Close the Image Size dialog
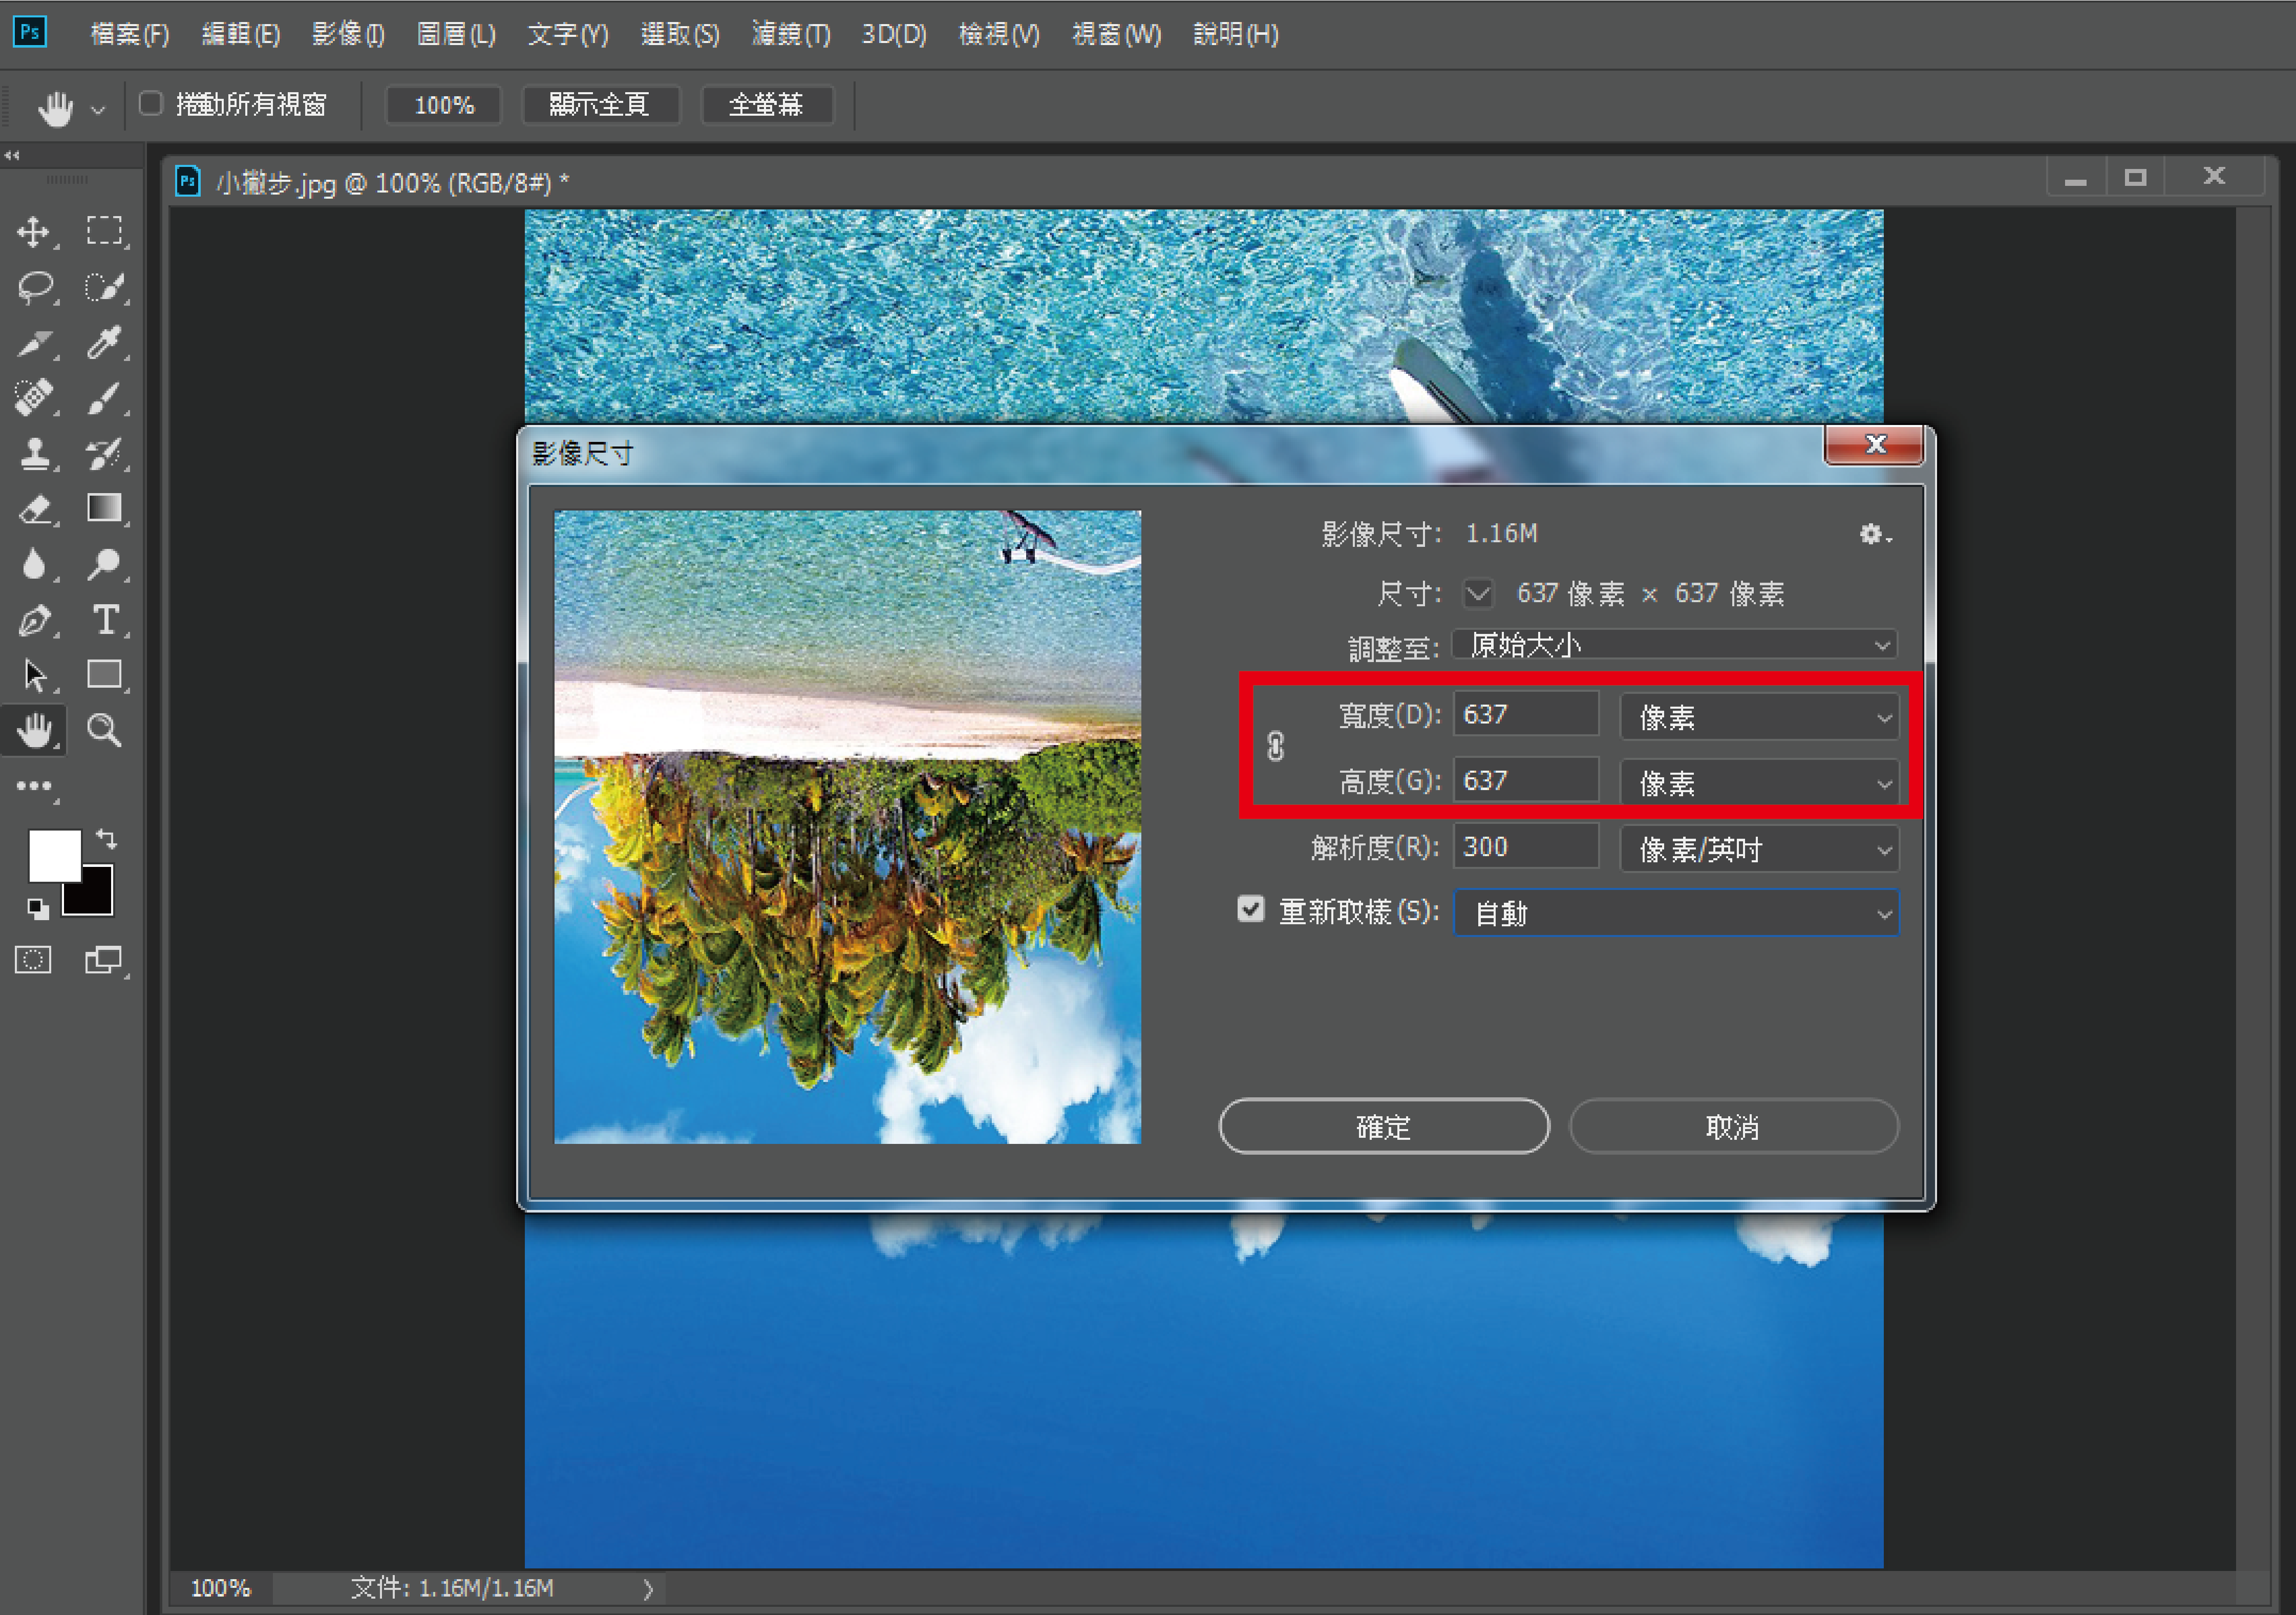This screenshot has width=2296, height=1615. tap(1874, 446)
